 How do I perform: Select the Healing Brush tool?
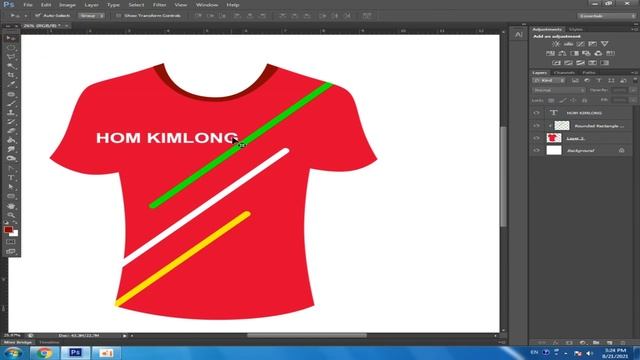(10, 94)
